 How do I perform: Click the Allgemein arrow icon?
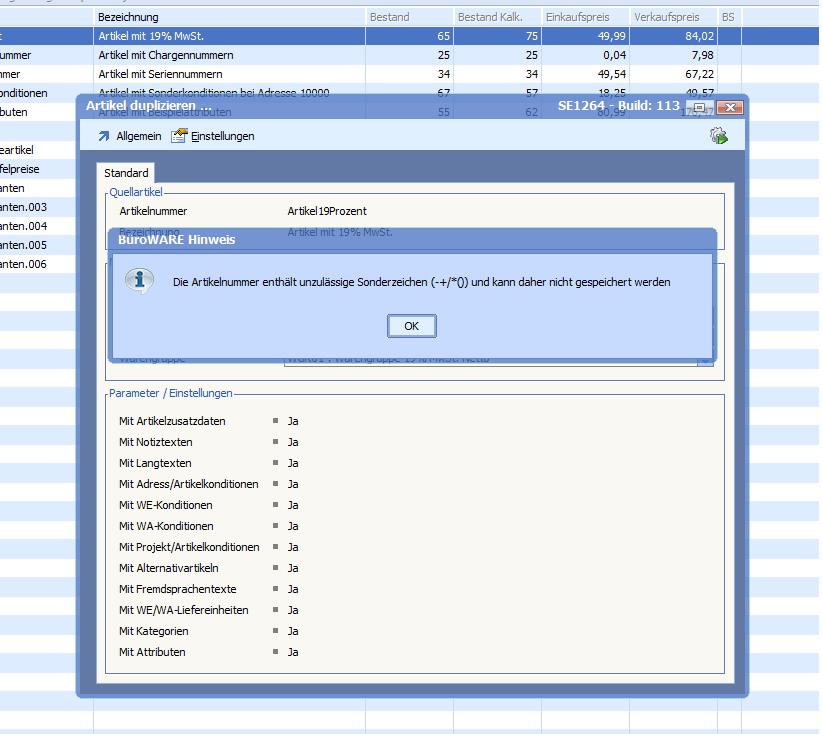[x=103, y=136]
